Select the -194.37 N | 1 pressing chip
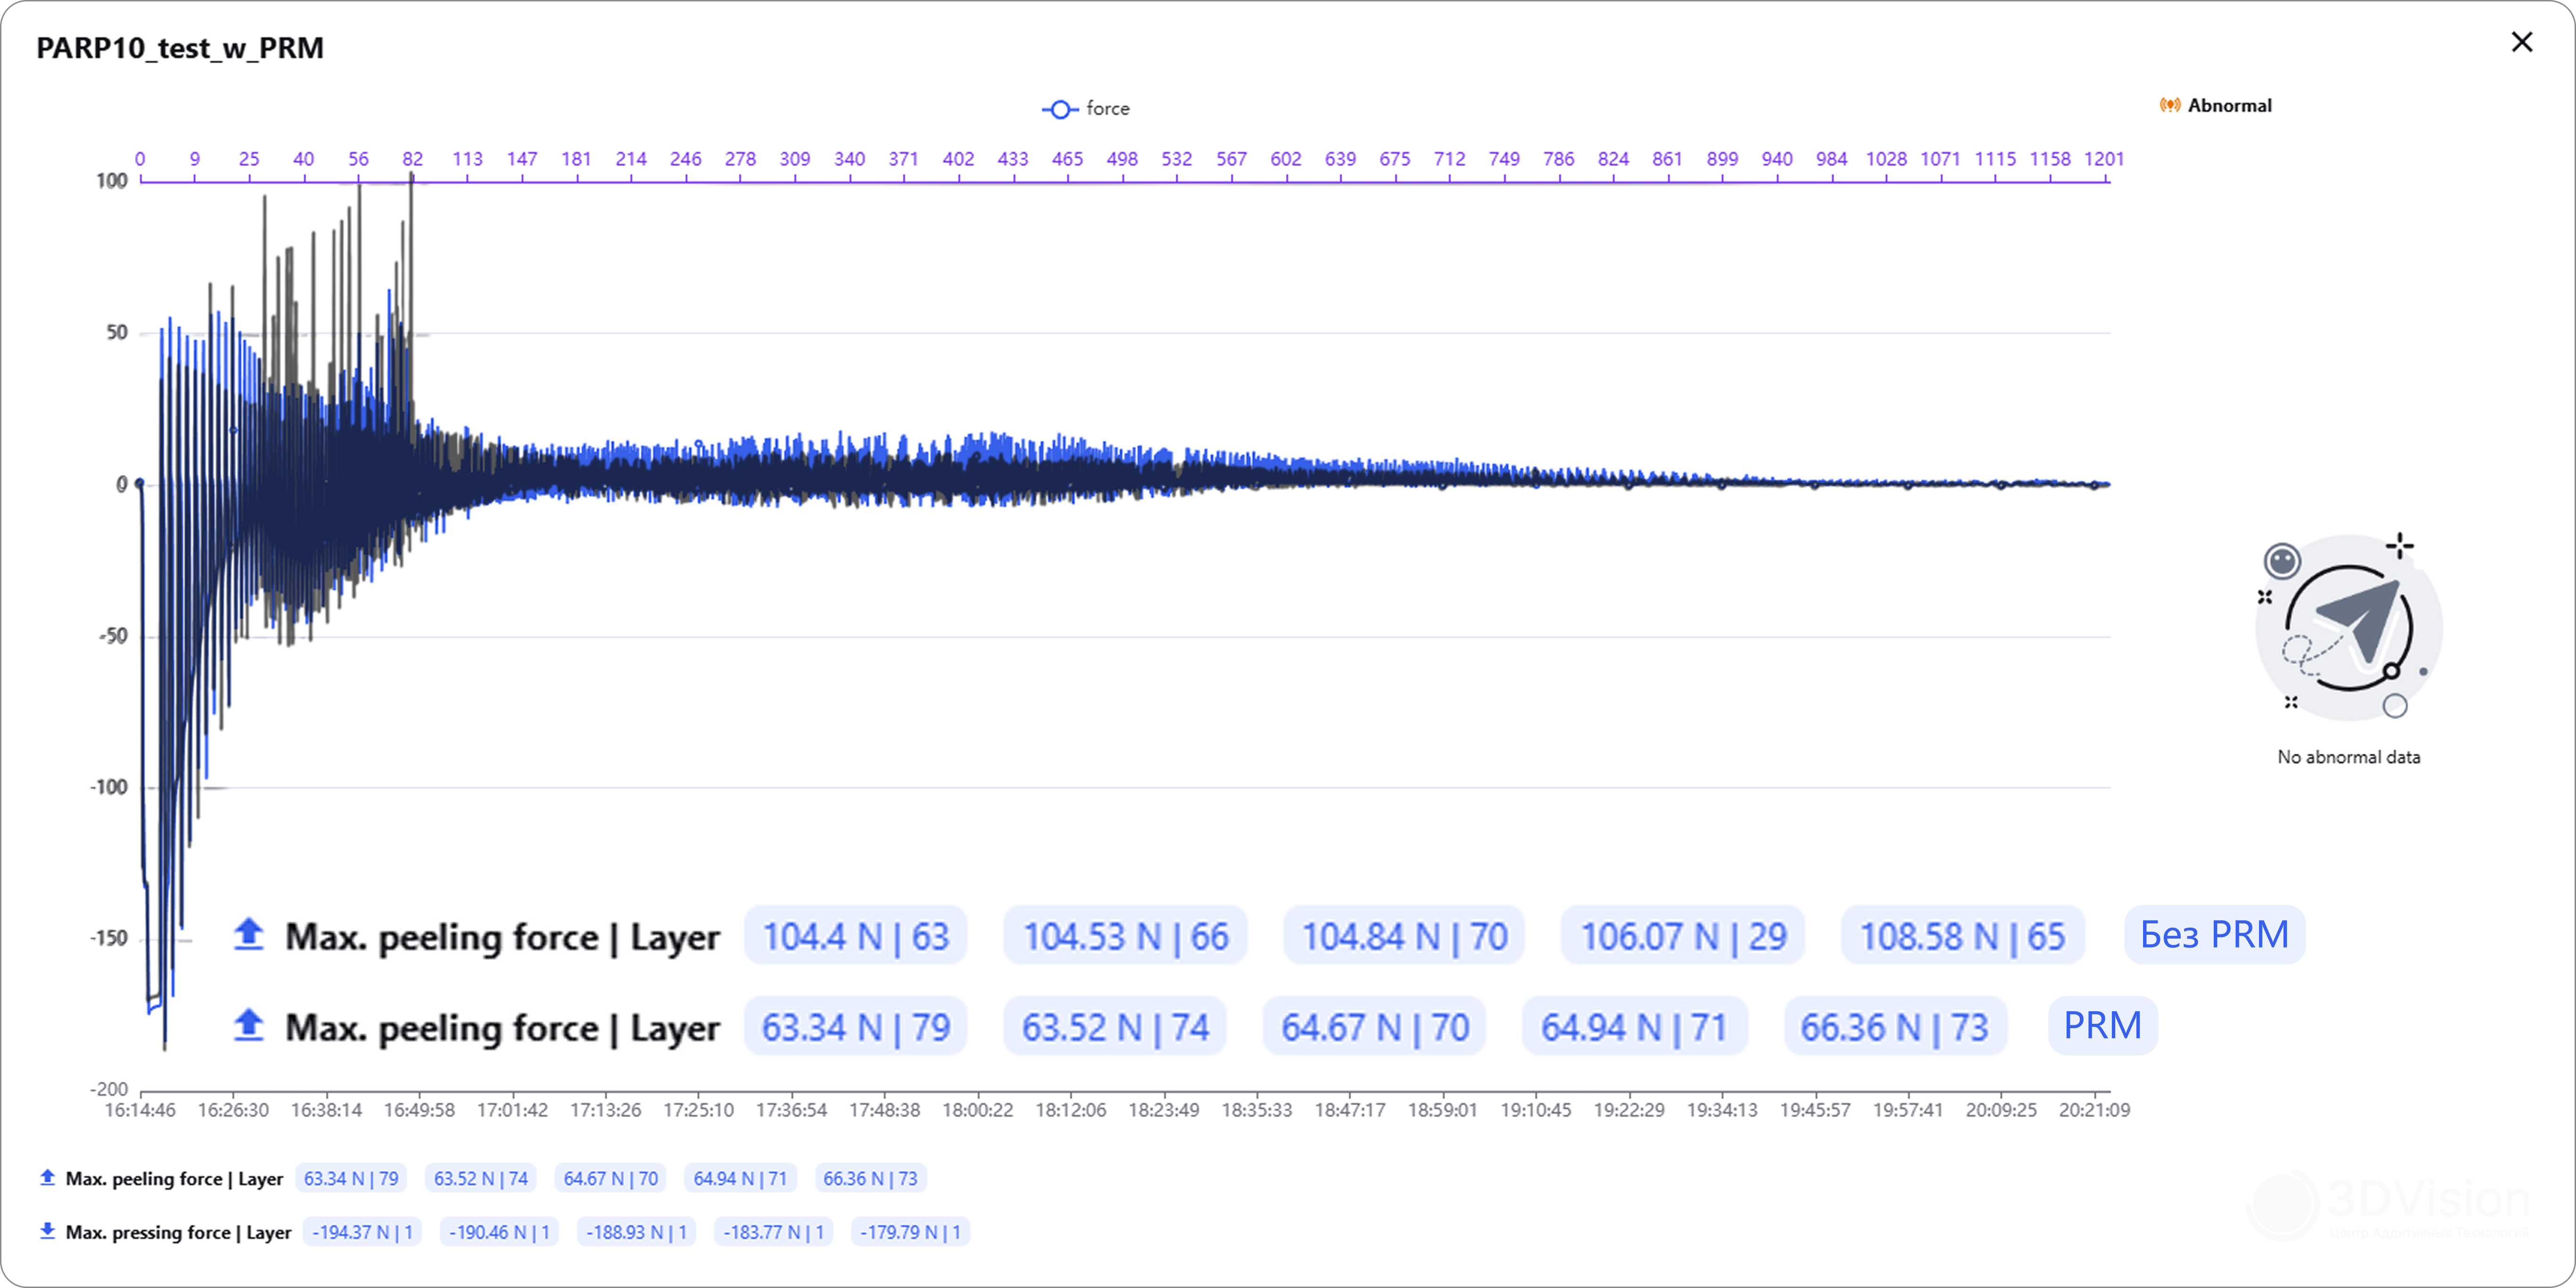 click(362, 1232)
